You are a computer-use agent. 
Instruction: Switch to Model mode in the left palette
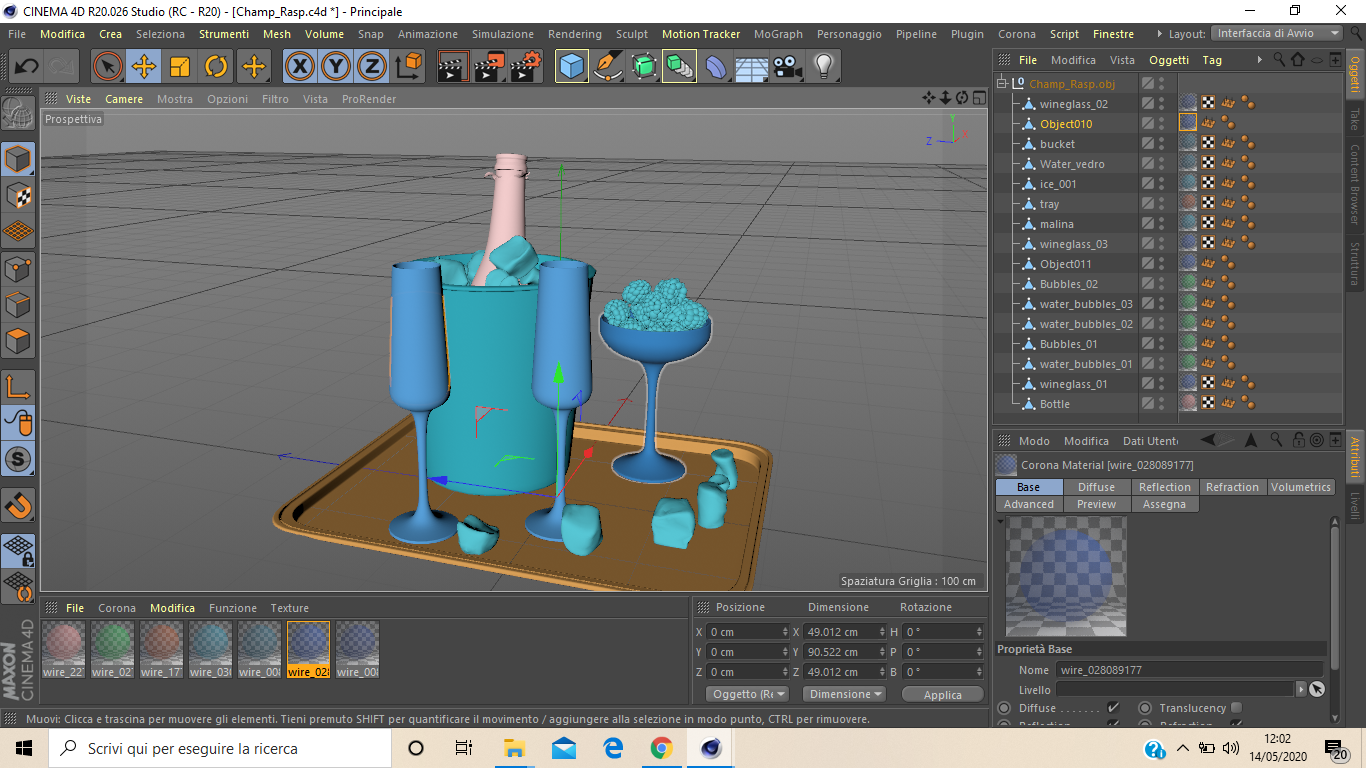click(x=19, y=159)
